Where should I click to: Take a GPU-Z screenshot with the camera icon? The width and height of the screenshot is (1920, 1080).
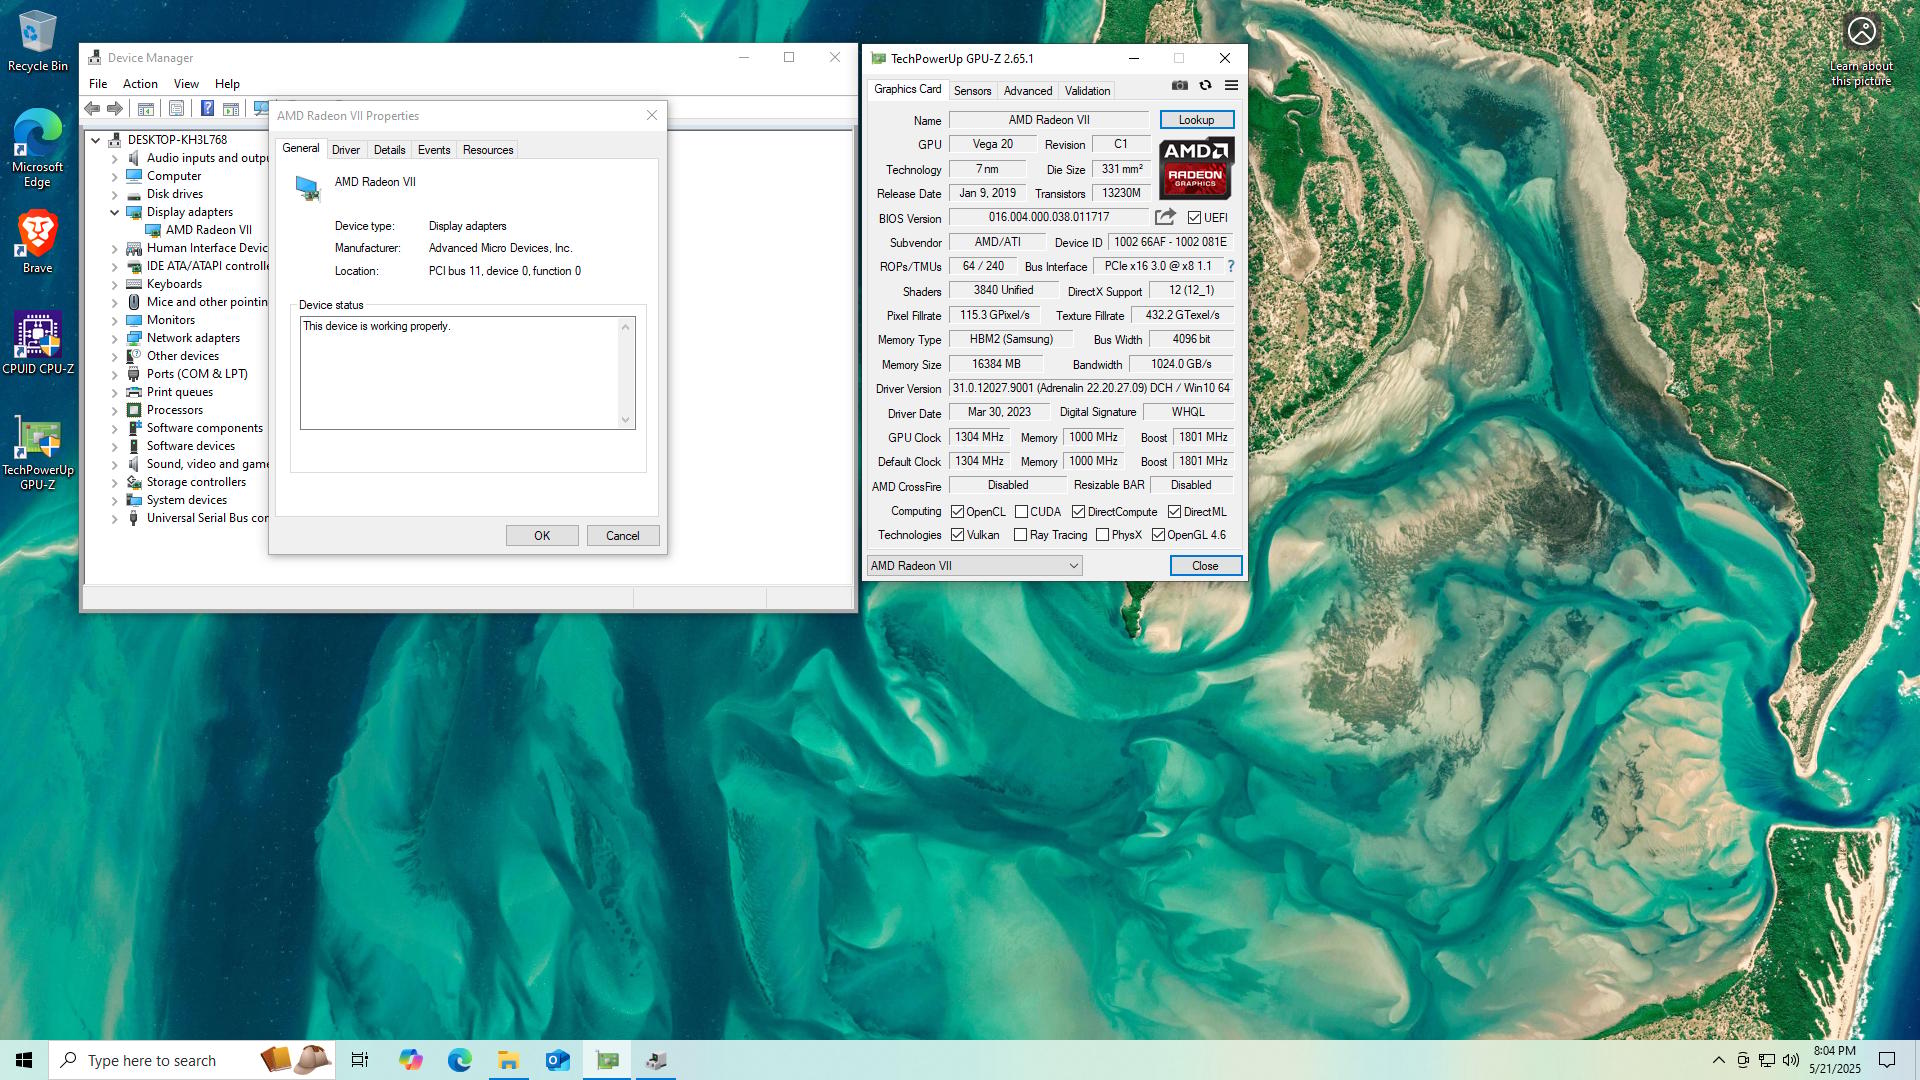1180,86
